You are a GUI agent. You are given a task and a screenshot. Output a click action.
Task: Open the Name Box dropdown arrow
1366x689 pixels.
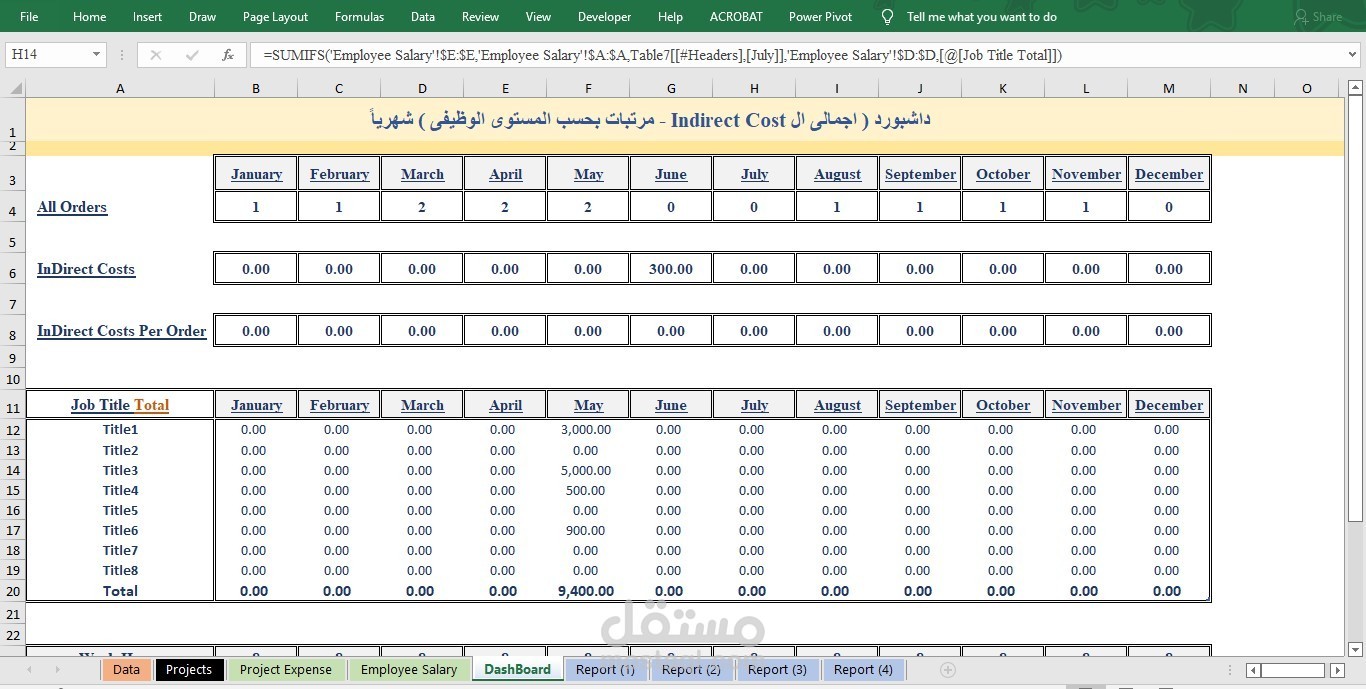pyautogui.click(x=95, y=55)
